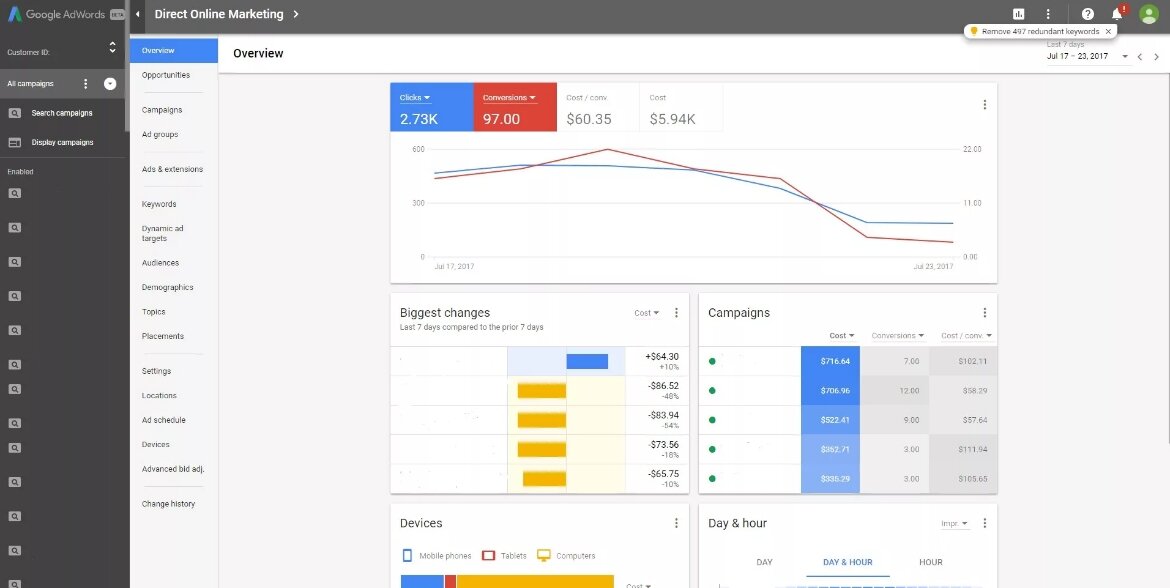Open Biggest changes Cost dropdown
The image size is (1170, 588).
(647, 313)
